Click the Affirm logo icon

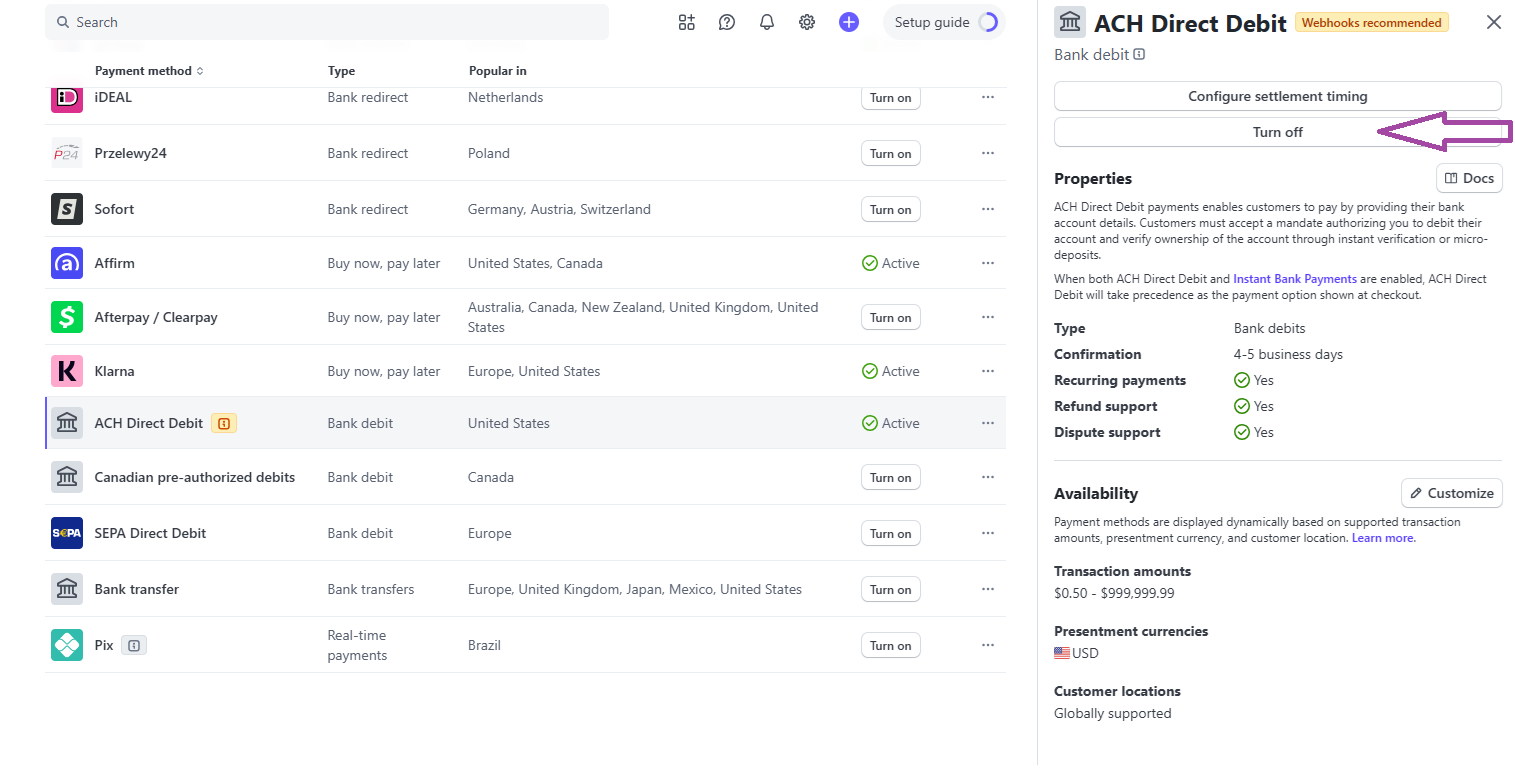67,263
